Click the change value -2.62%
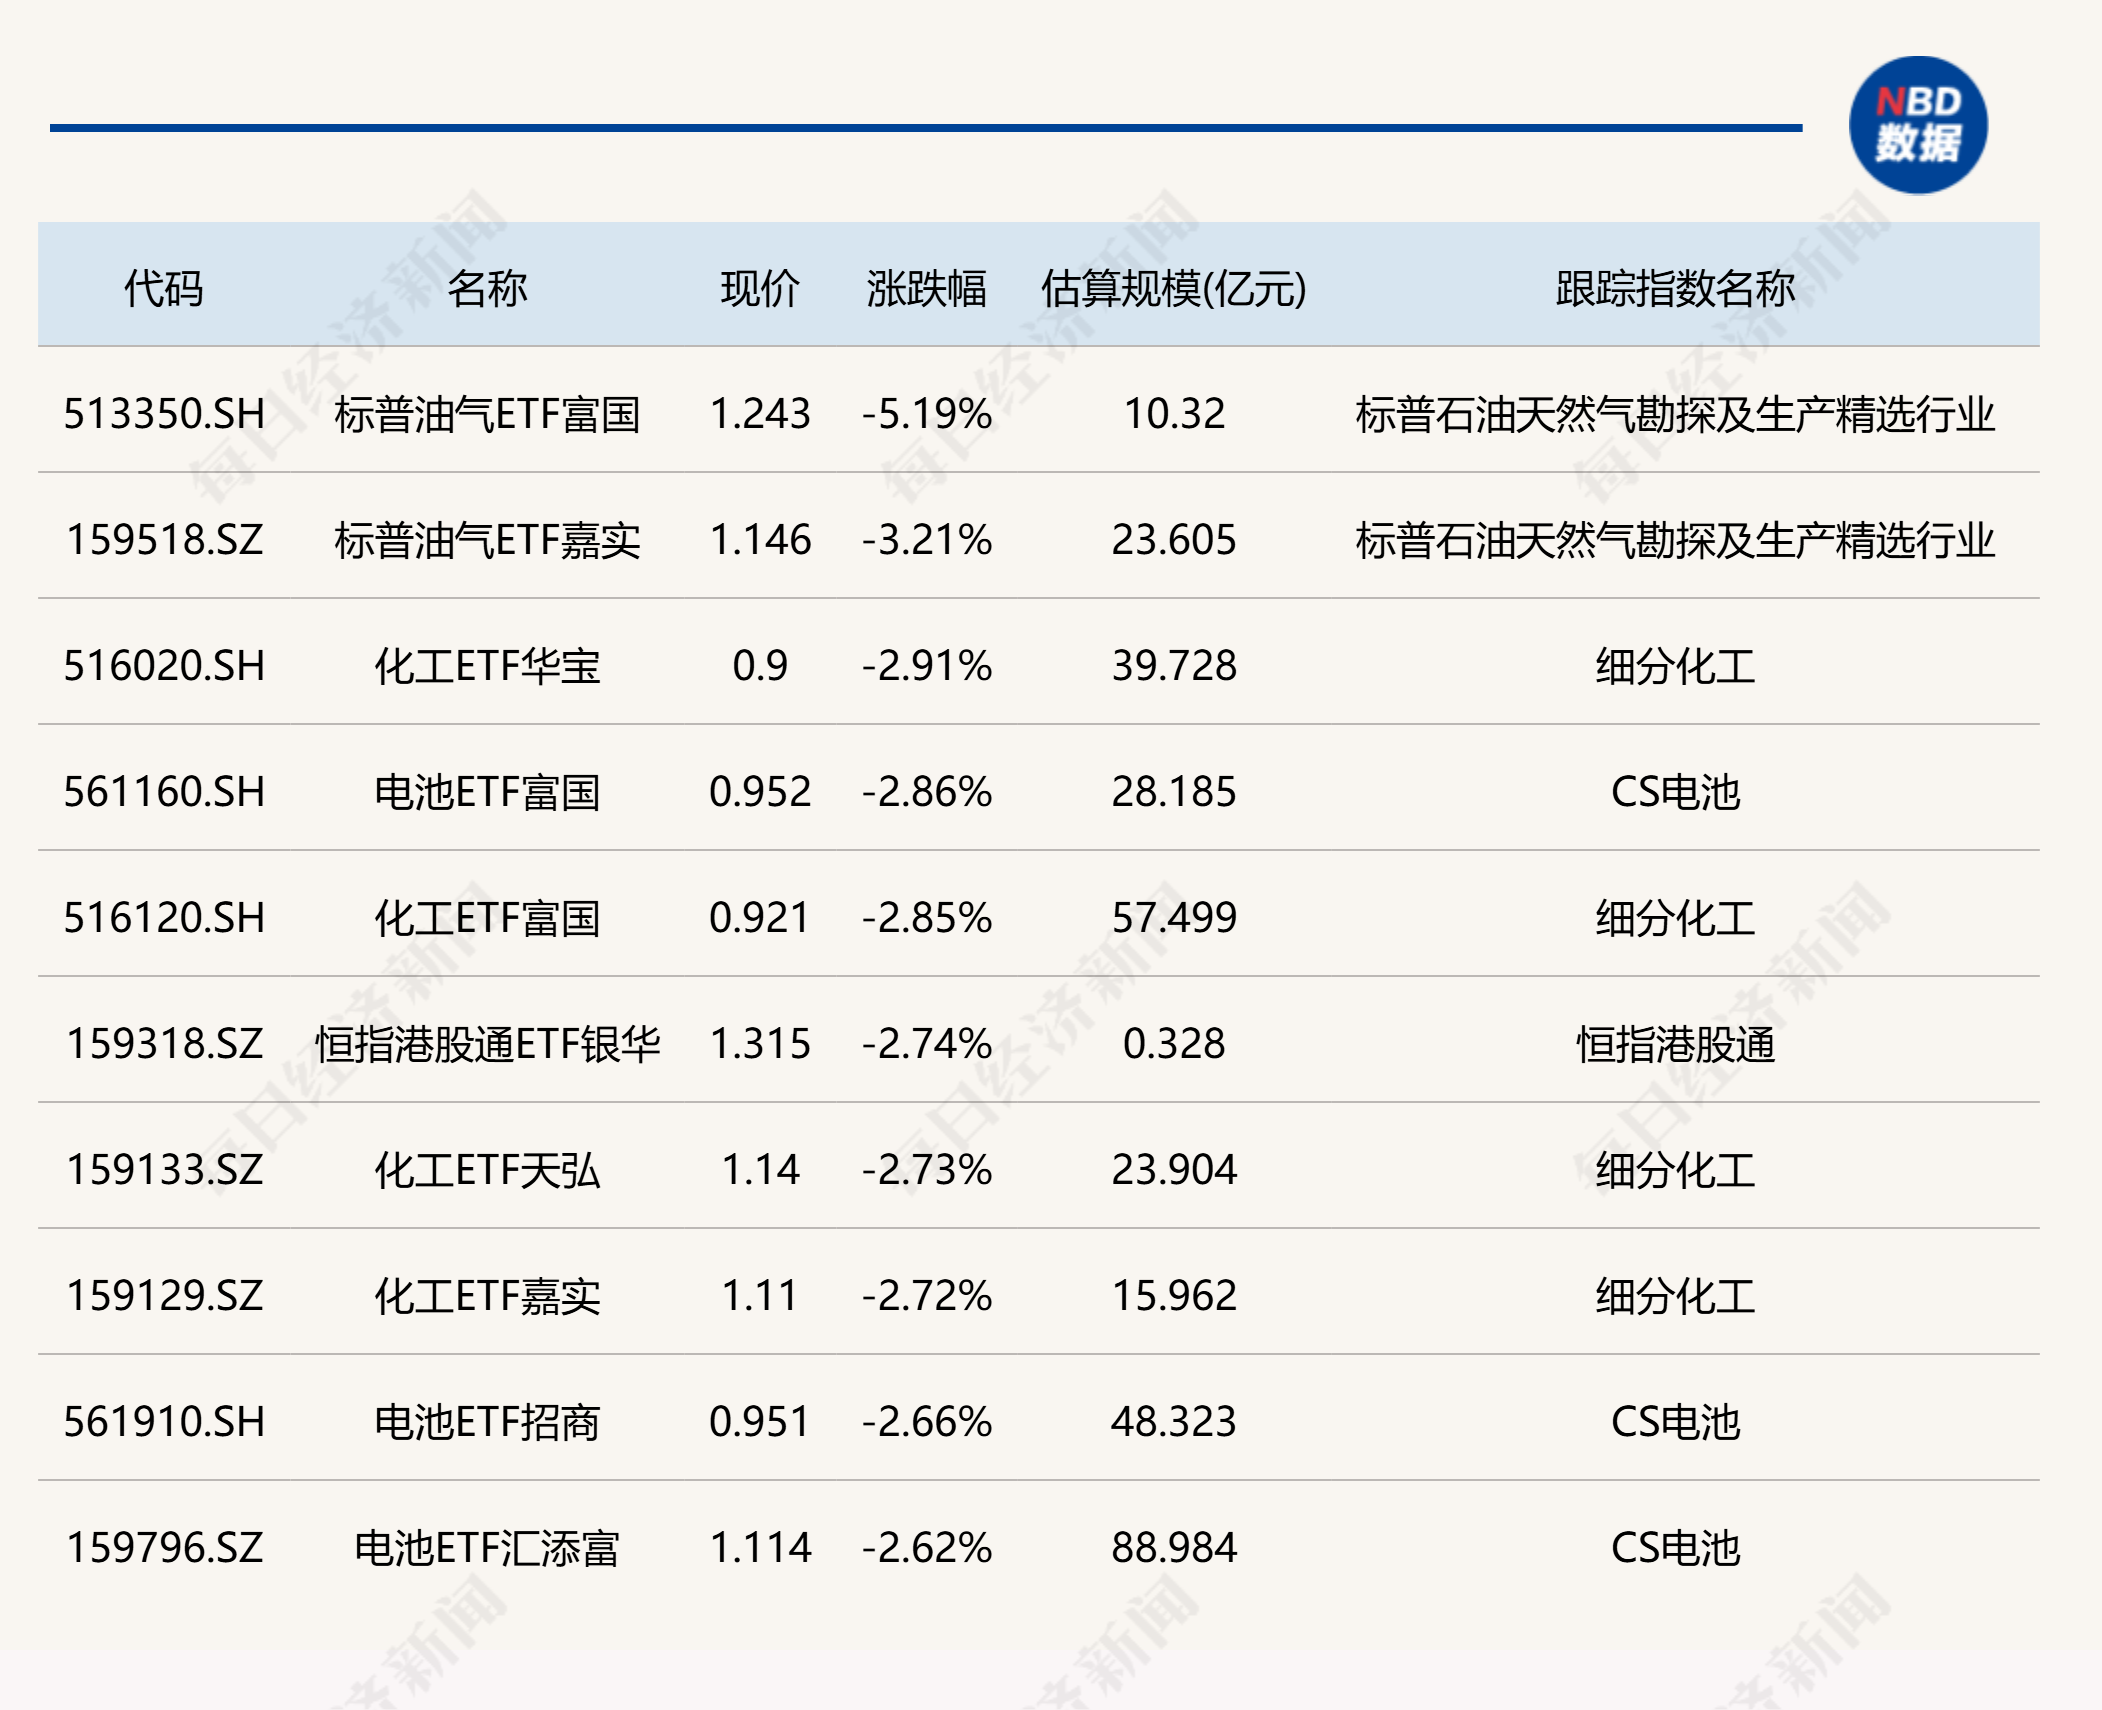The height and width of the screenshot is (1710, 2102). 927,1548
